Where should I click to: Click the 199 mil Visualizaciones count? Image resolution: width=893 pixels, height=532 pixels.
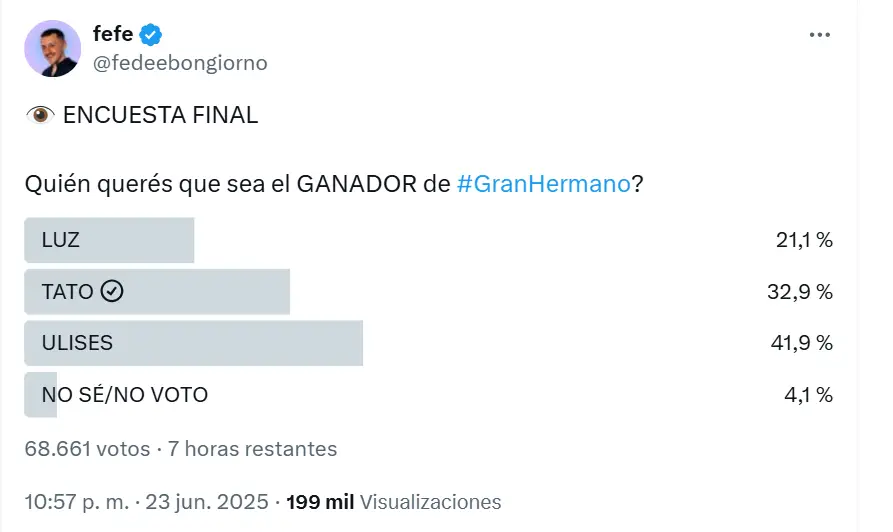coord(394,502)
